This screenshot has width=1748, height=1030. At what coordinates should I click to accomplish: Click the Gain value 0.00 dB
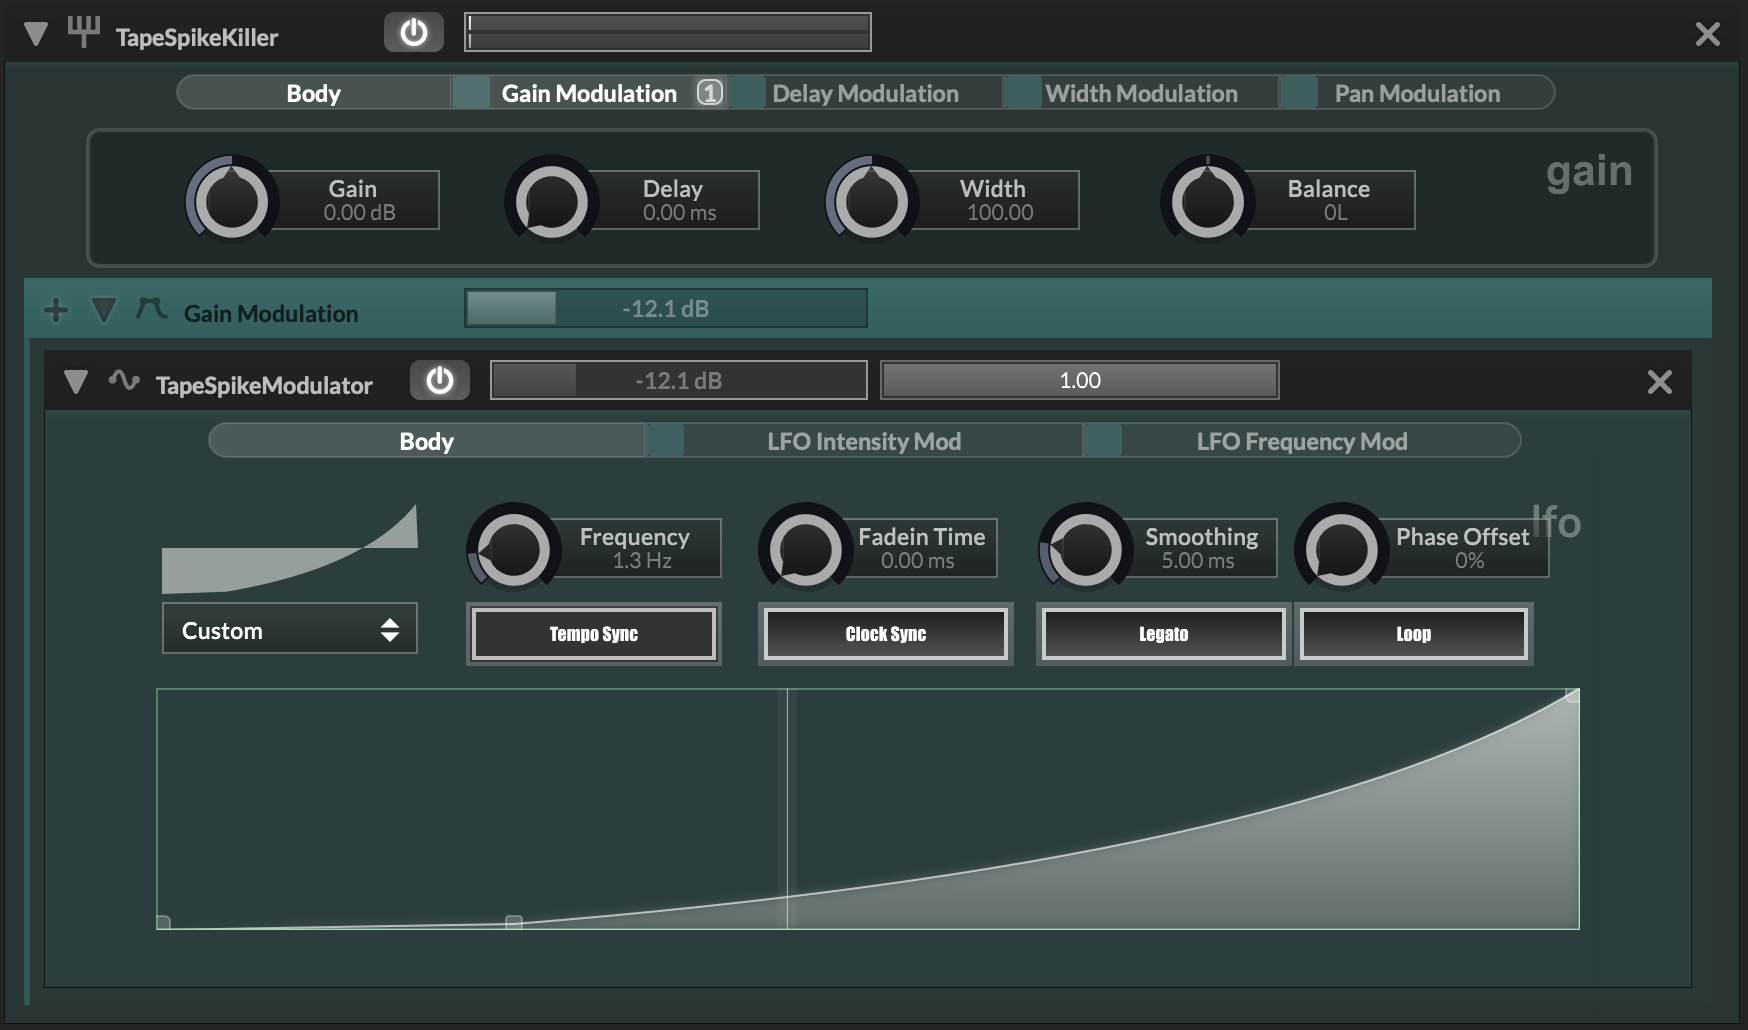click(359, 212)
